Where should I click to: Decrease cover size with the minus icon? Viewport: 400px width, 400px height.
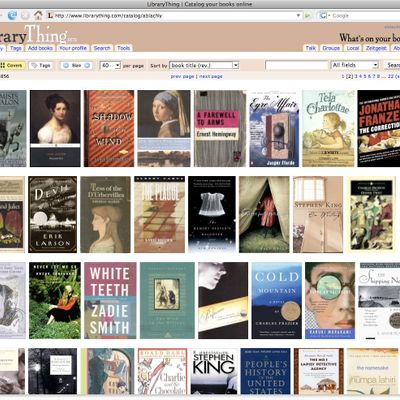tap(66, 65)
